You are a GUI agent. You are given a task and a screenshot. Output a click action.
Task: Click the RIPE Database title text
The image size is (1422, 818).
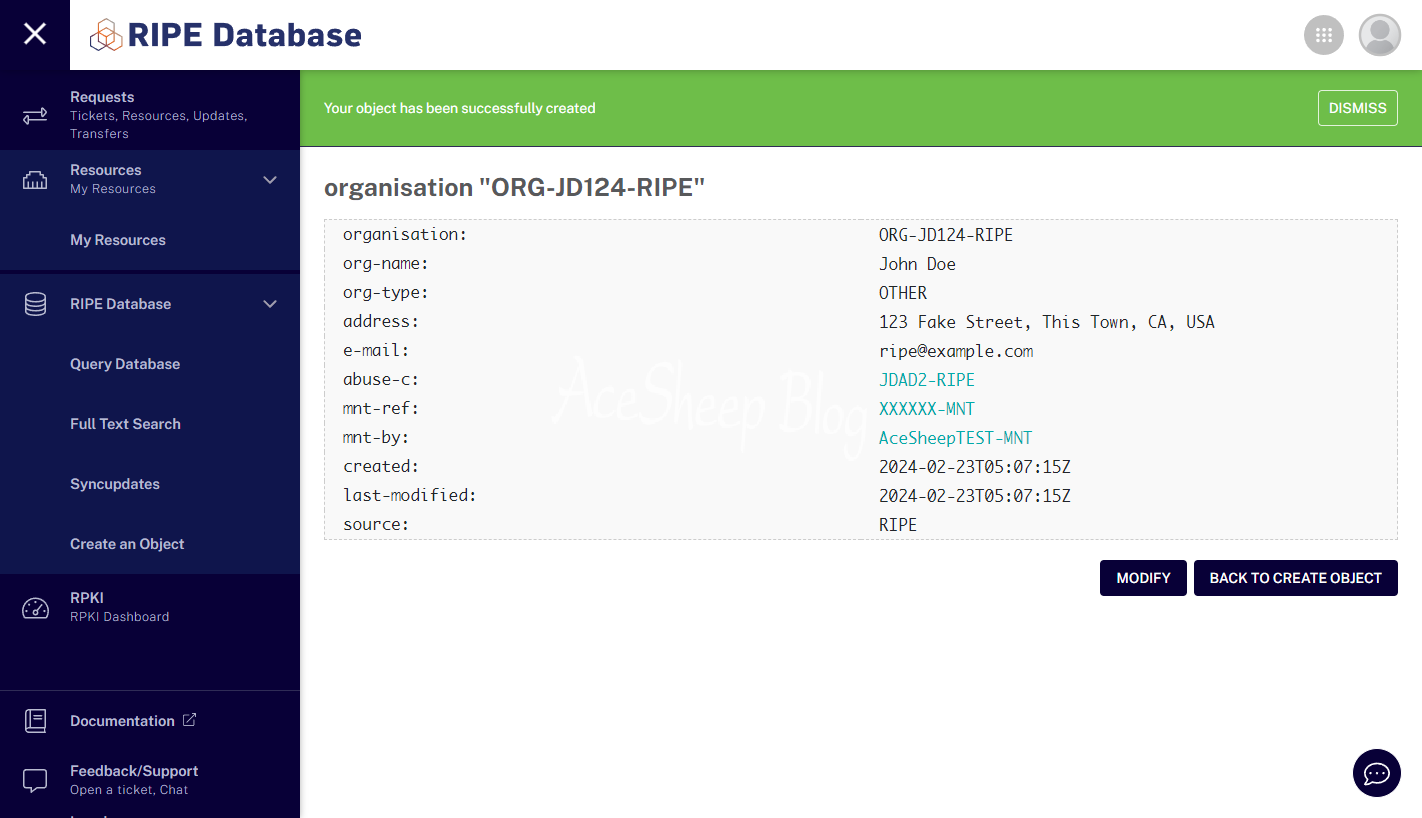pyautogui.click(x=245, y=35)
